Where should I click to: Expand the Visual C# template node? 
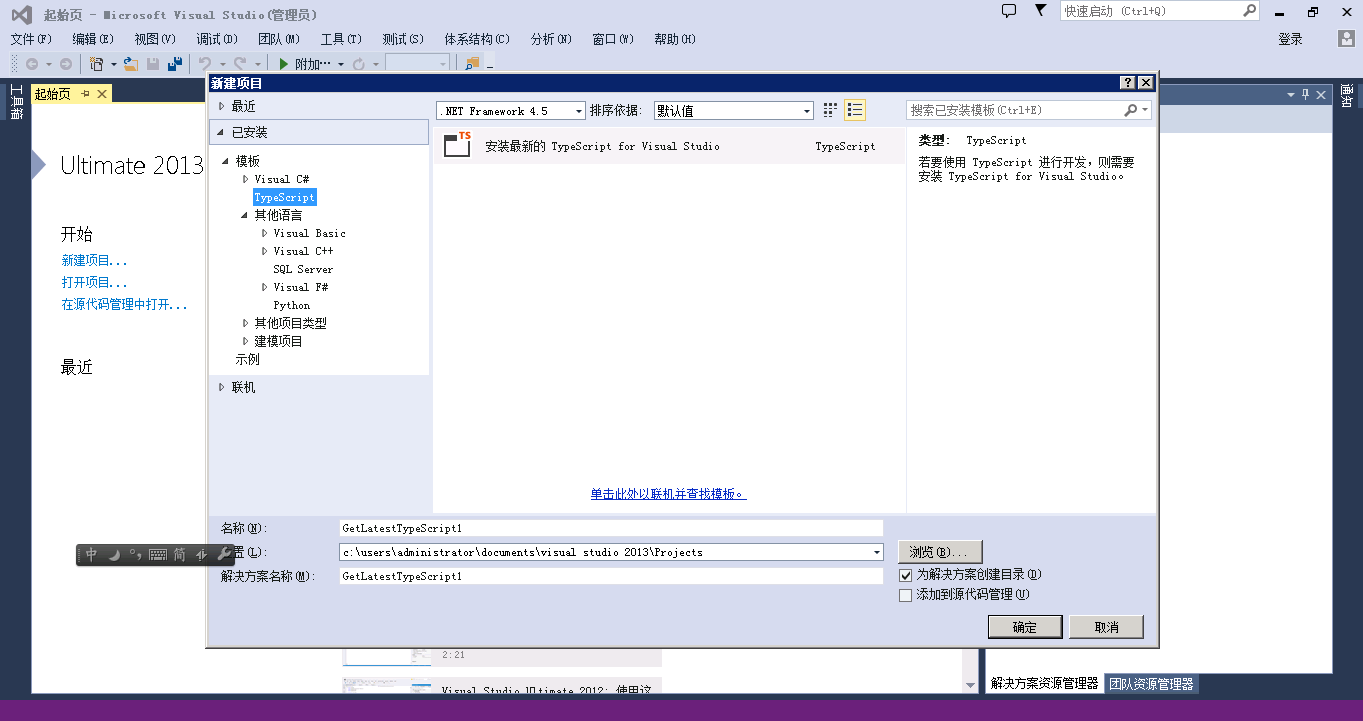[x=246, y=179]
